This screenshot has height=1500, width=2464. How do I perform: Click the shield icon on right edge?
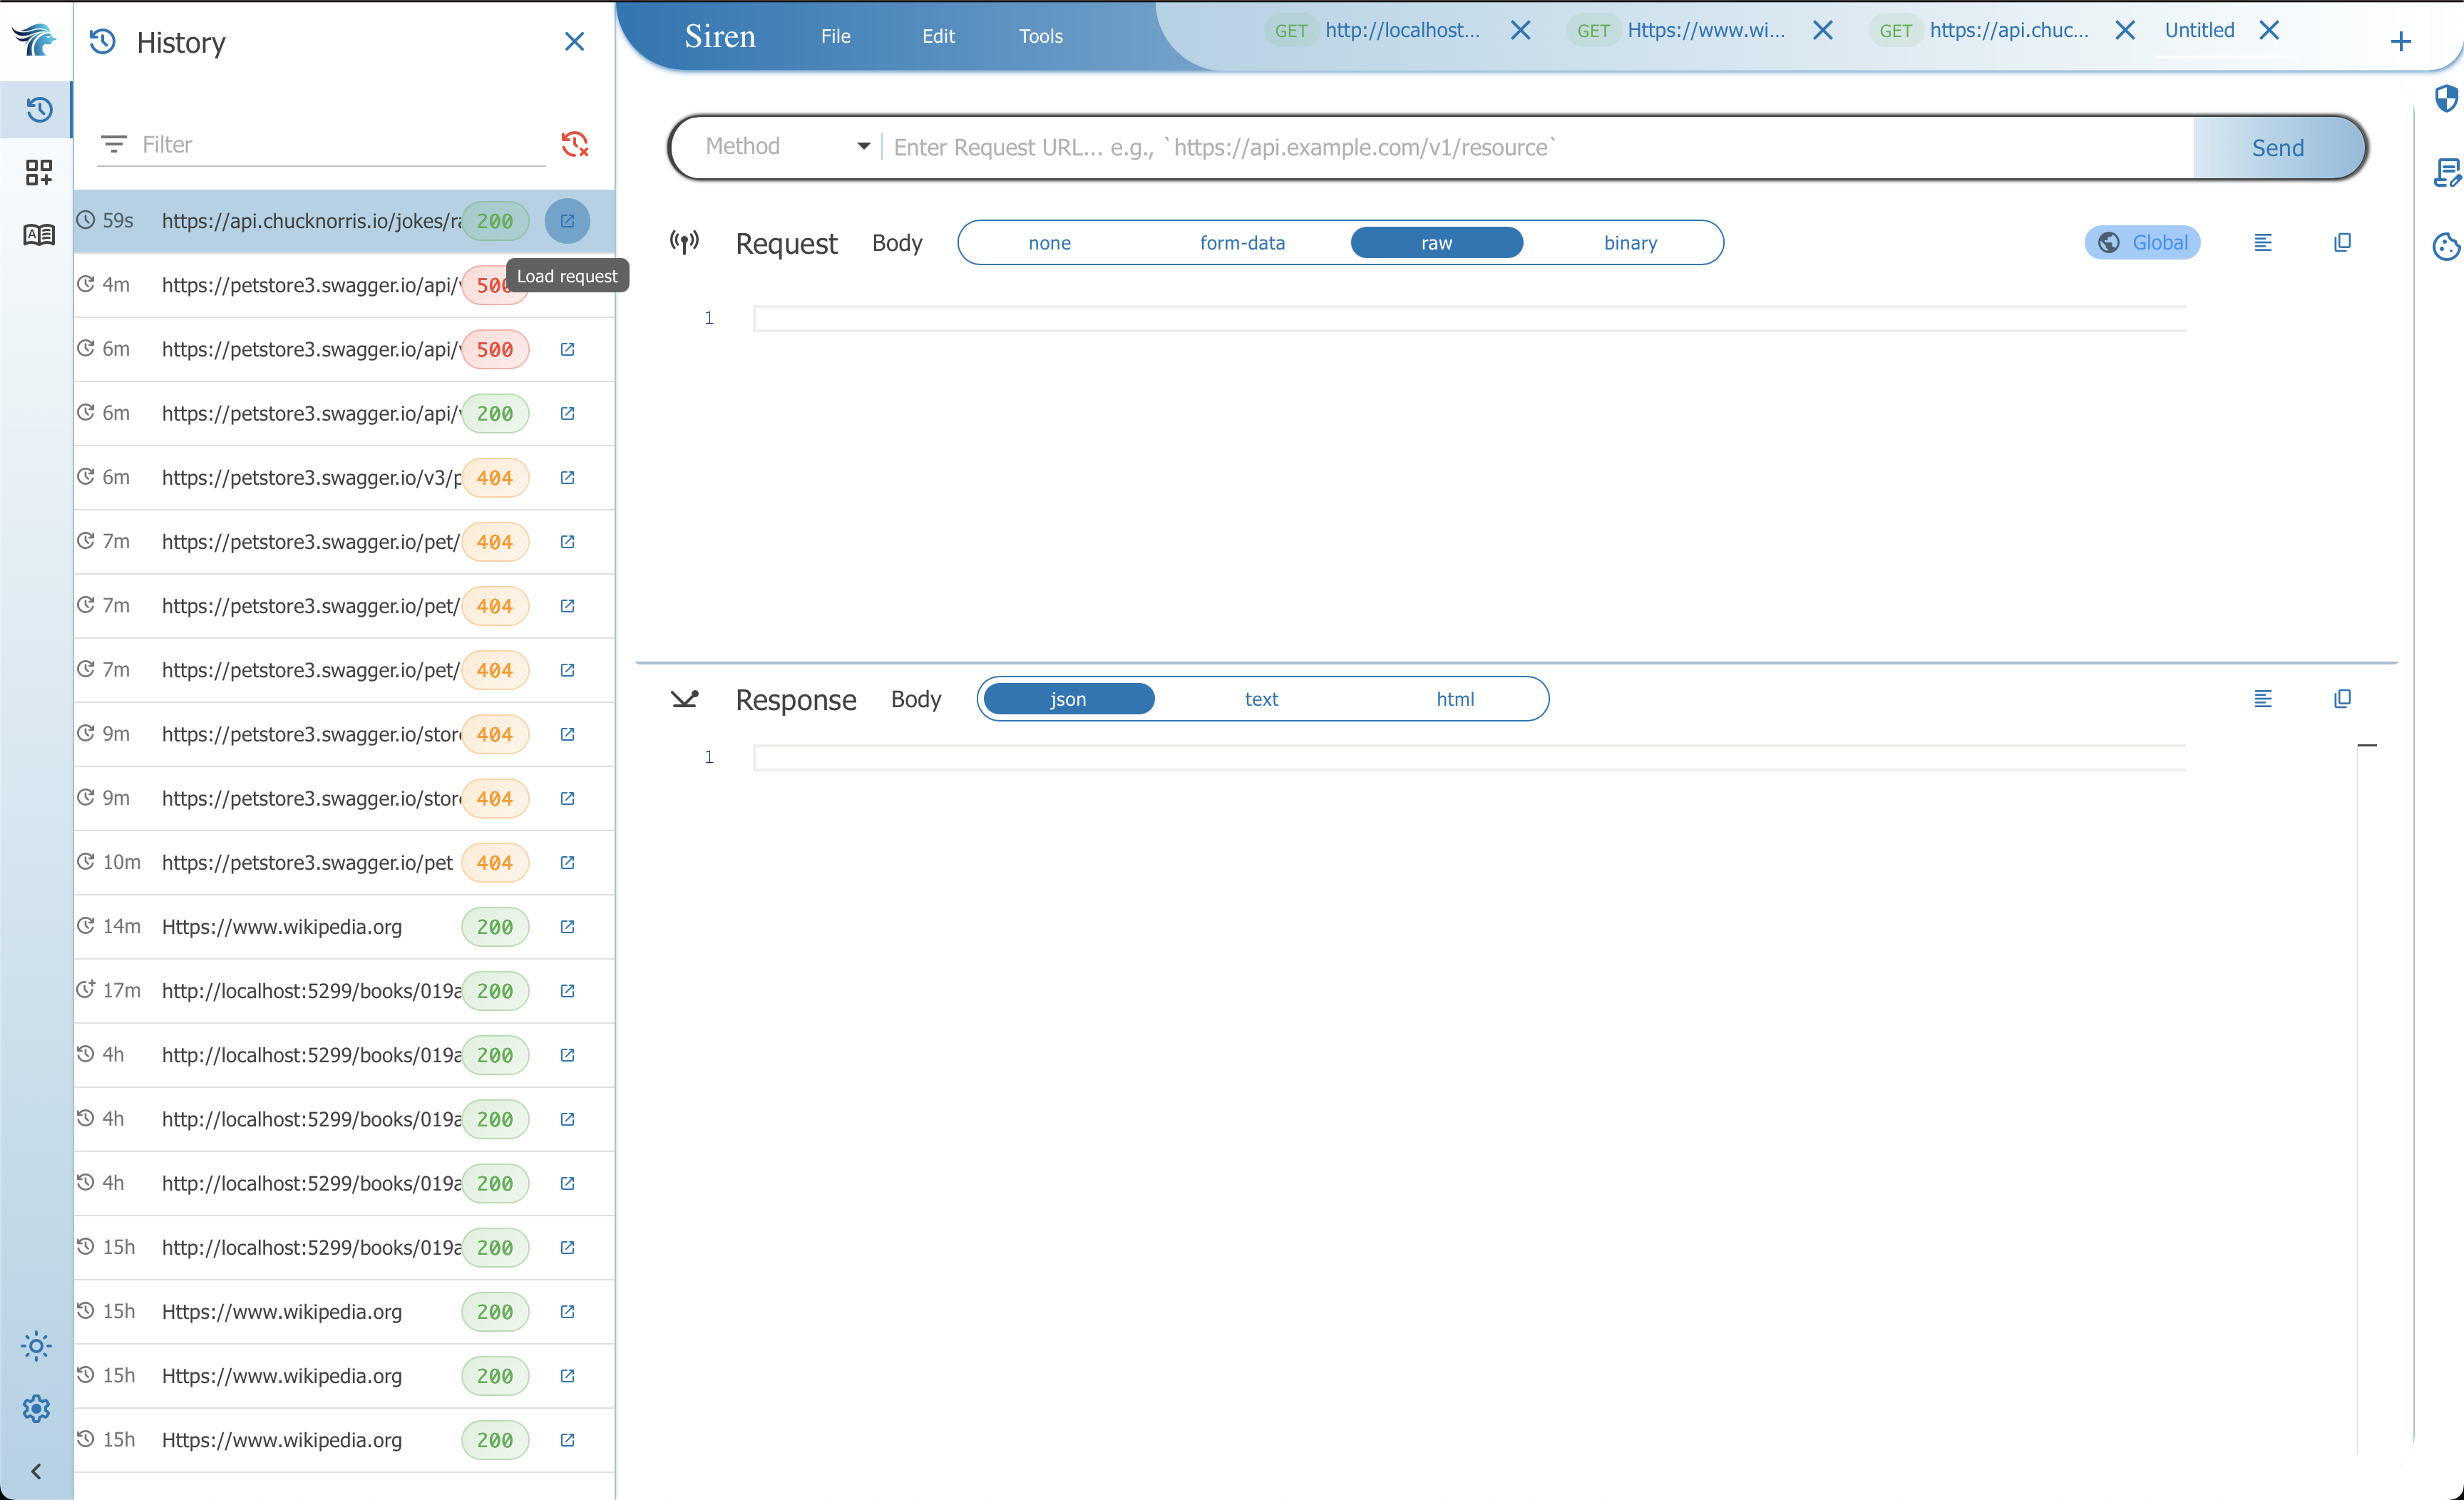pos(2446,98)
